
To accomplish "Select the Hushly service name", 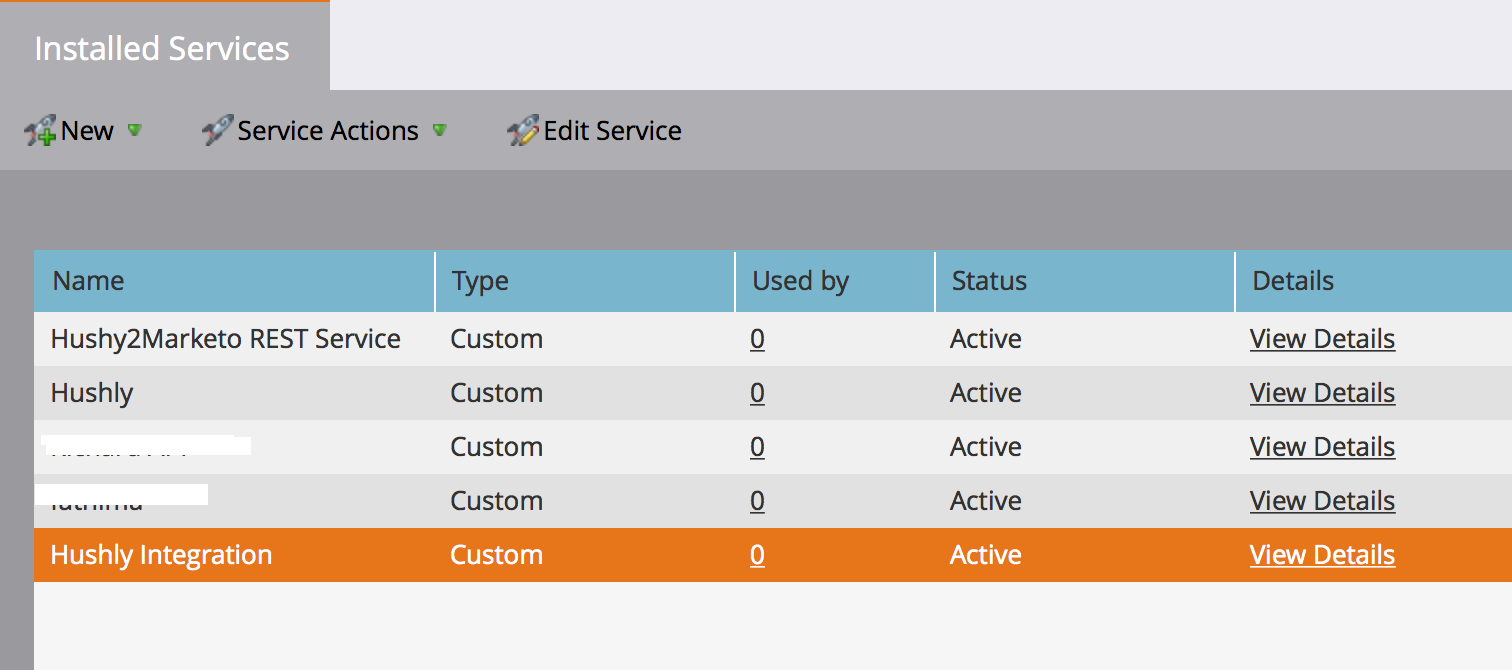I will [x=92, y=393].
